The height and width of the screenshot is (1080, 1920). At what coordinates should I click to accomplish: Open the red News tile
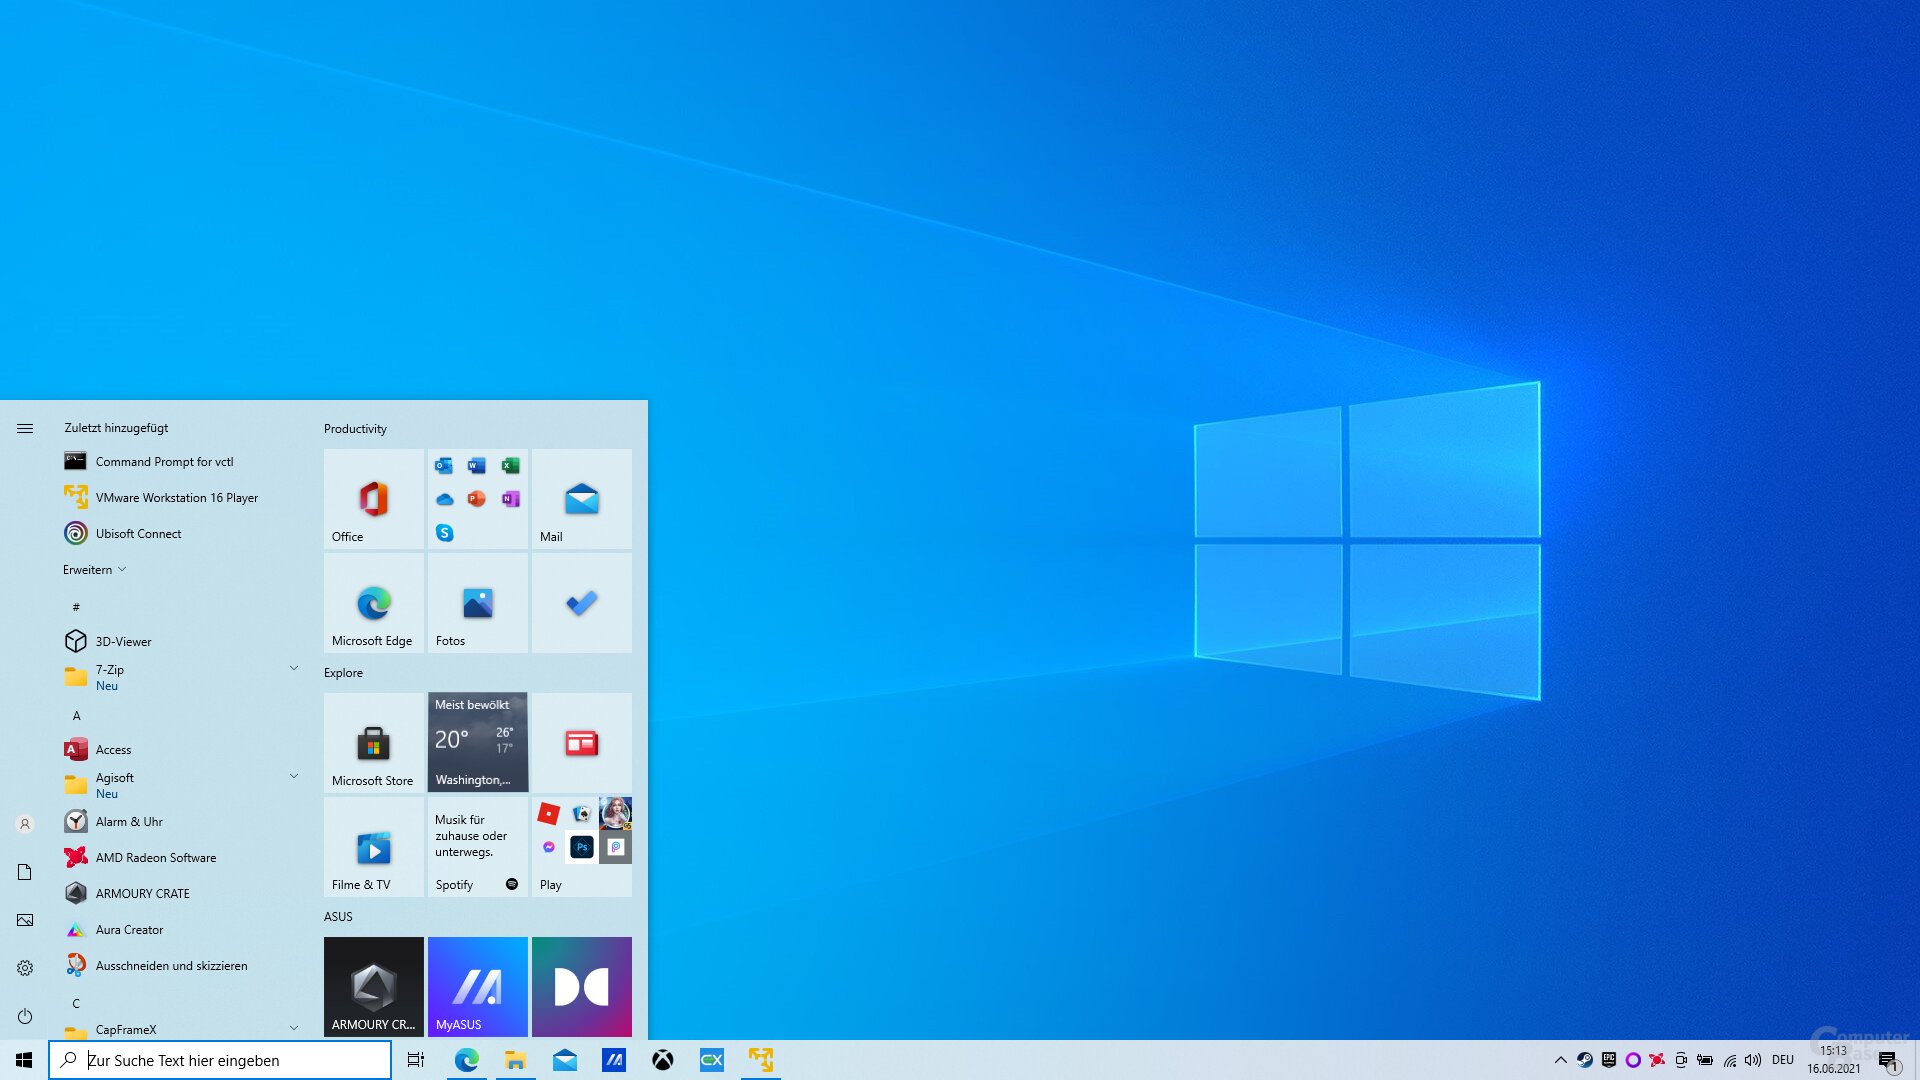(x=582, y=743)
